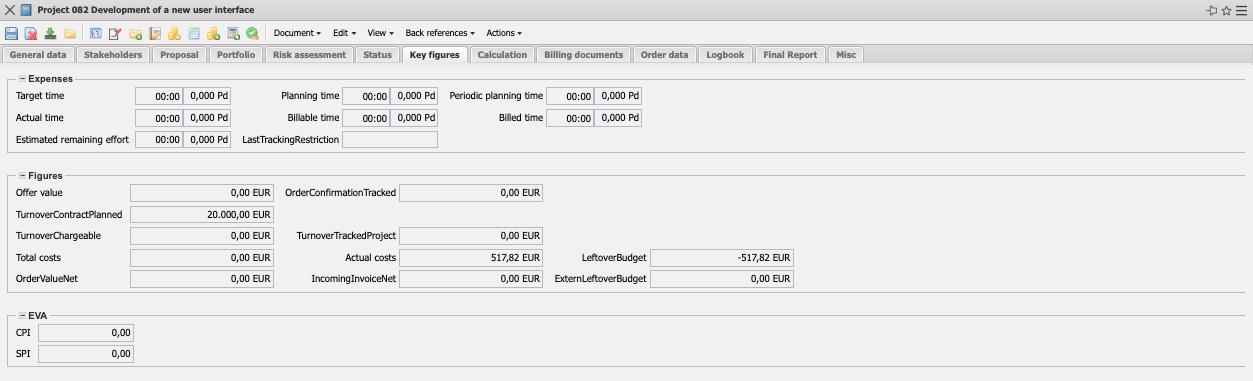This screenshot has height=381, width=1253.
Task: Click the yellow folder toolbar icon
Action: tap(69, 33)
